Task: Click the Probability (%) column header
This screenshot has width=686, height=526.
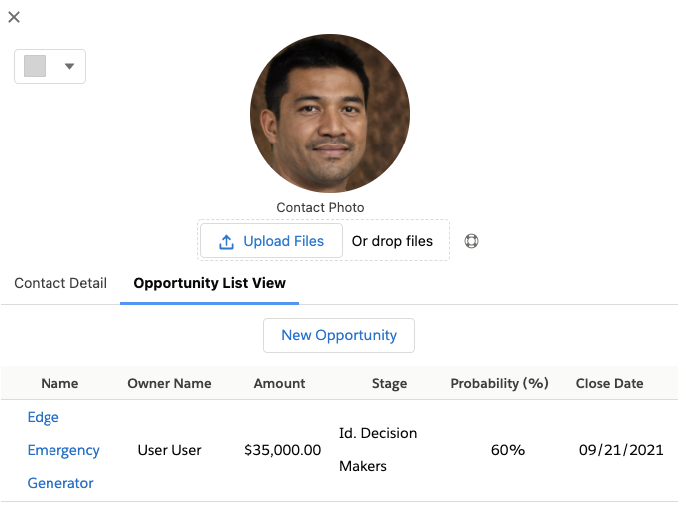Action: click(500, 383)
